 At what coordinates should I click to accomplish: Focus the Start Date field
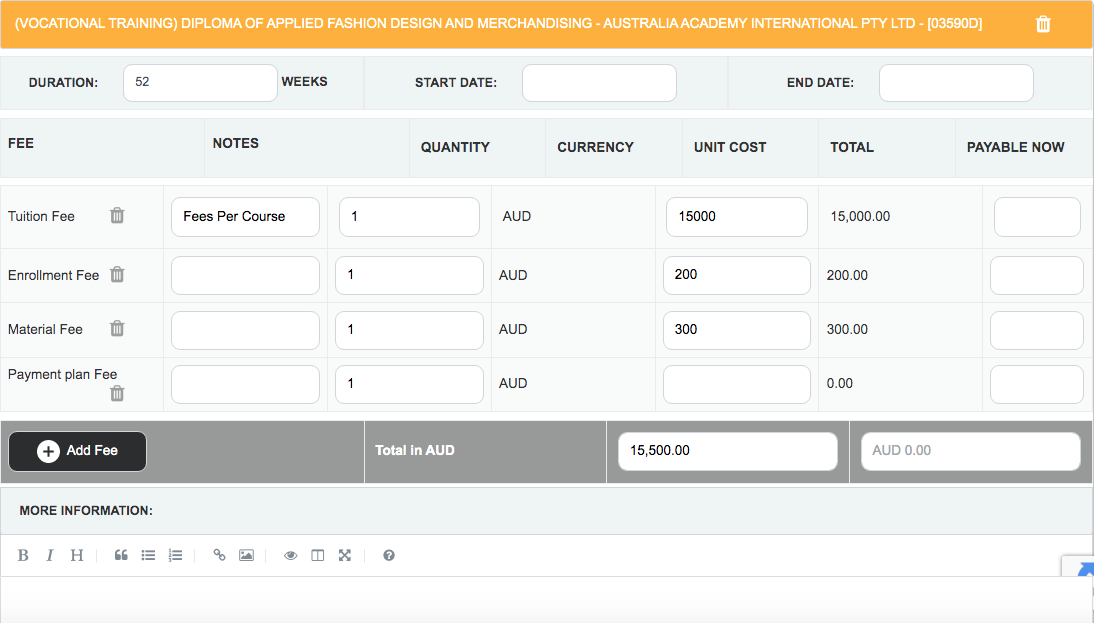coord(599,82)
